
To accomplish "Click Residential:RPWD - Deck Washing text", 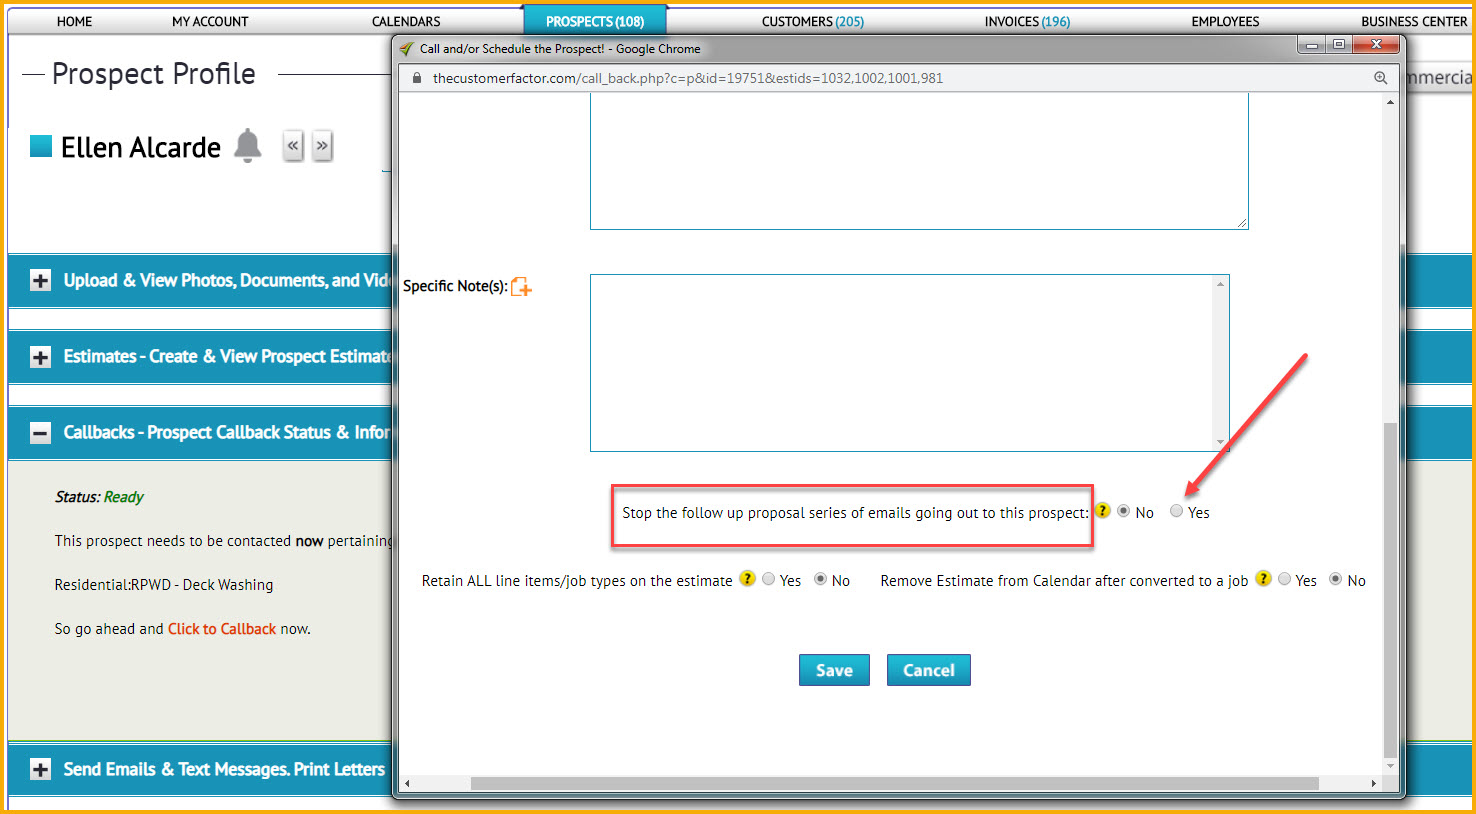I will click(x=164, y=585).
